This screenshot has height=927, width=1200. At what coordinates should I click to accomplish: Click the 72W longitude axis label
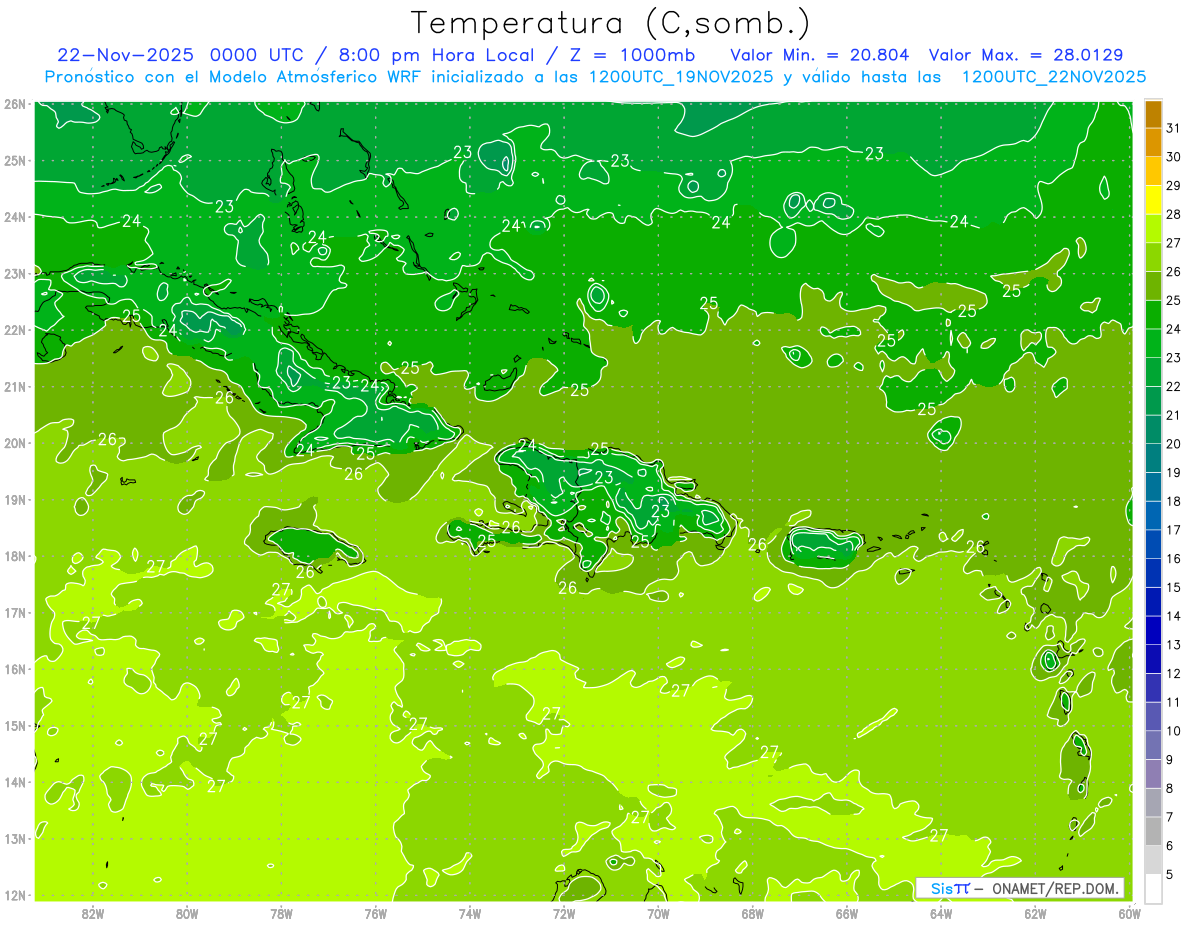coord(564,913)
